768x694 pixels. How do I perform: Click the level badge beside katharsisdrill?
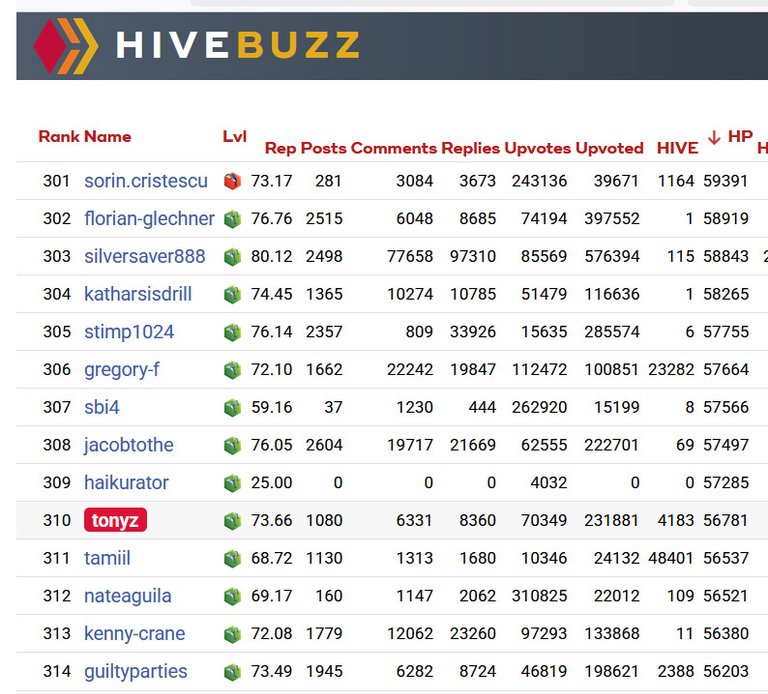pyautogui.click(x=232, y=294)
